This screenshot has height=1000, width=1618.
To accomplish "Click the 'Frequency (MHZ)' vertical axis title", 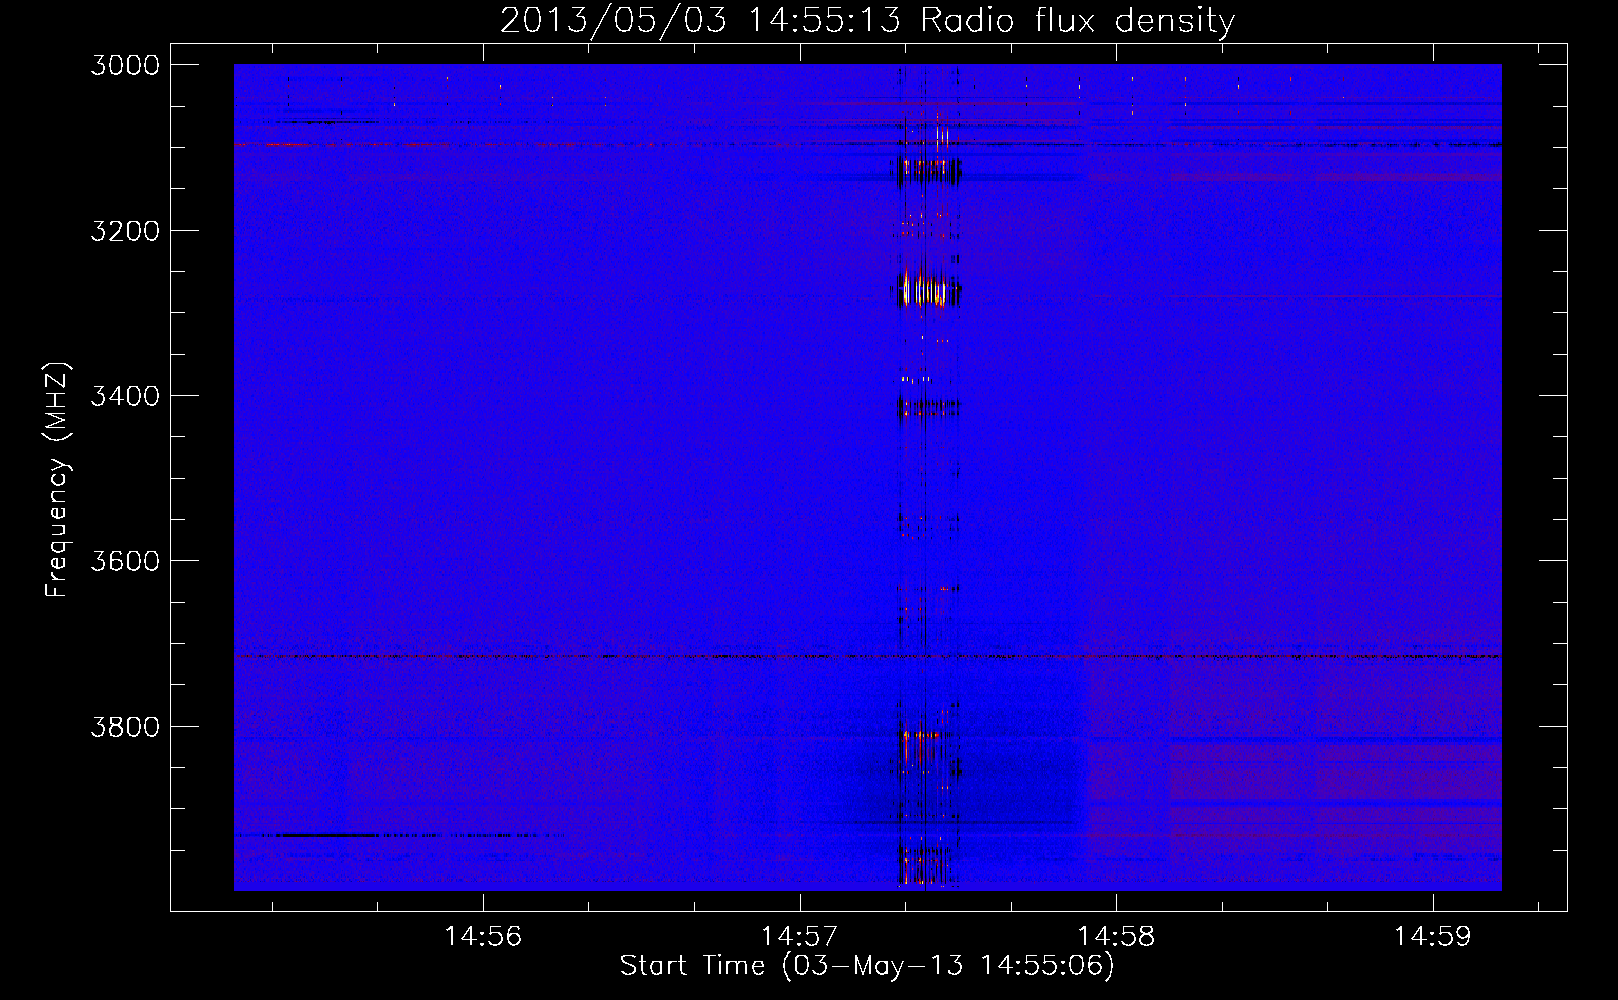I will (57, 480).
